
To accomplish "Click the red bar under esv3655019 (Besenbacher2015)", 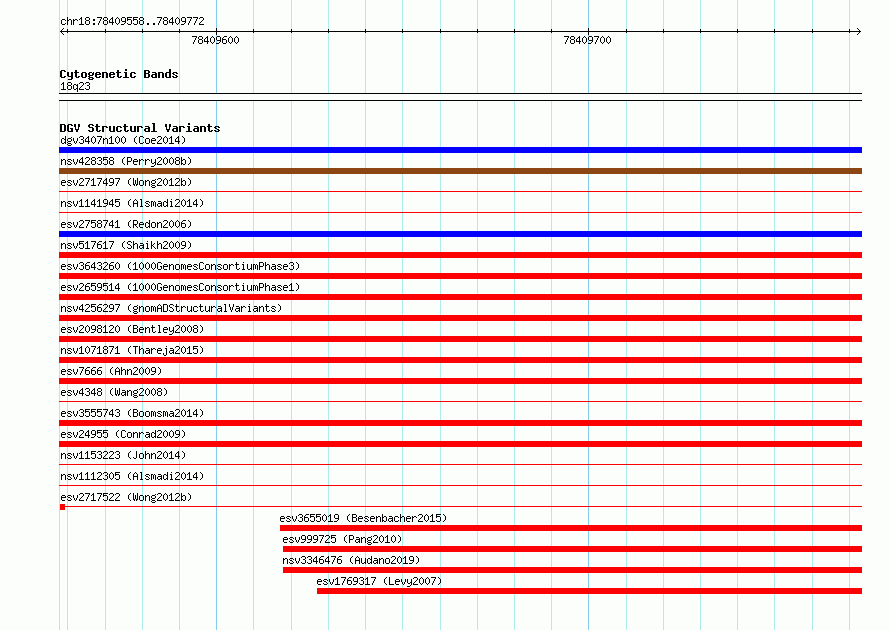I will (571, 528).
